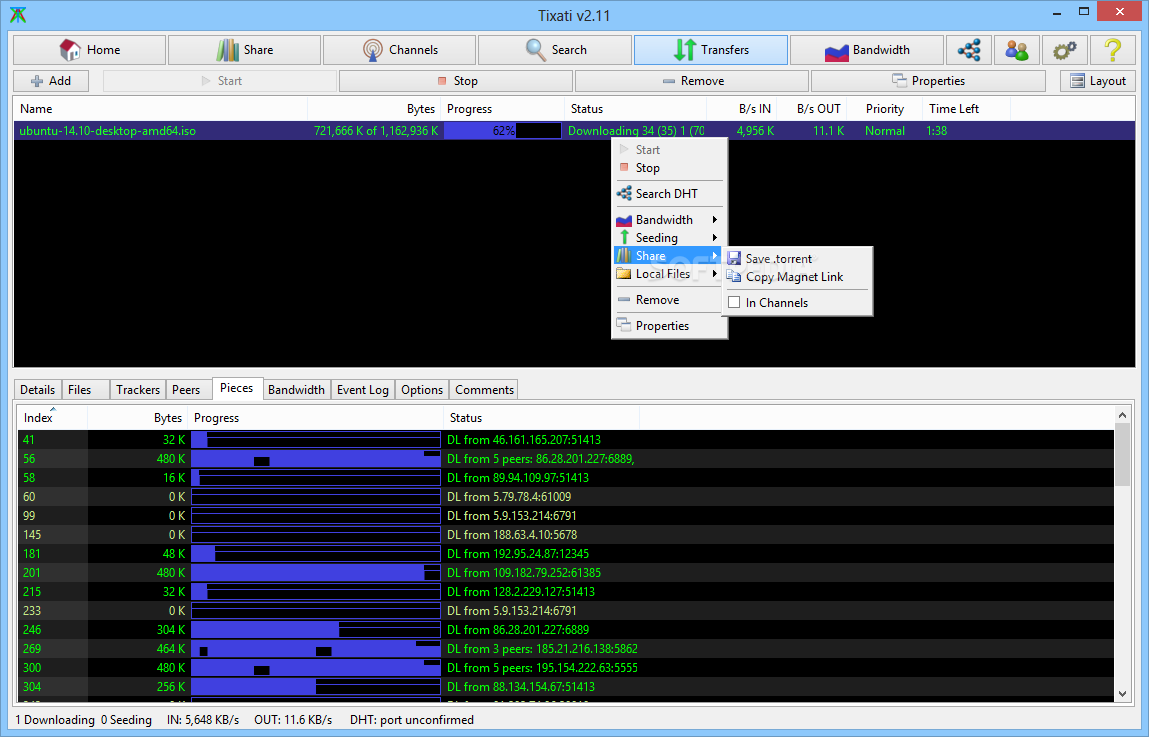Image resolution: width=1149 pixels, height=737 pixels.
Task: Click "1 Downloading" status bar entry
Action: pyautogui.click(x=55, y=720)
